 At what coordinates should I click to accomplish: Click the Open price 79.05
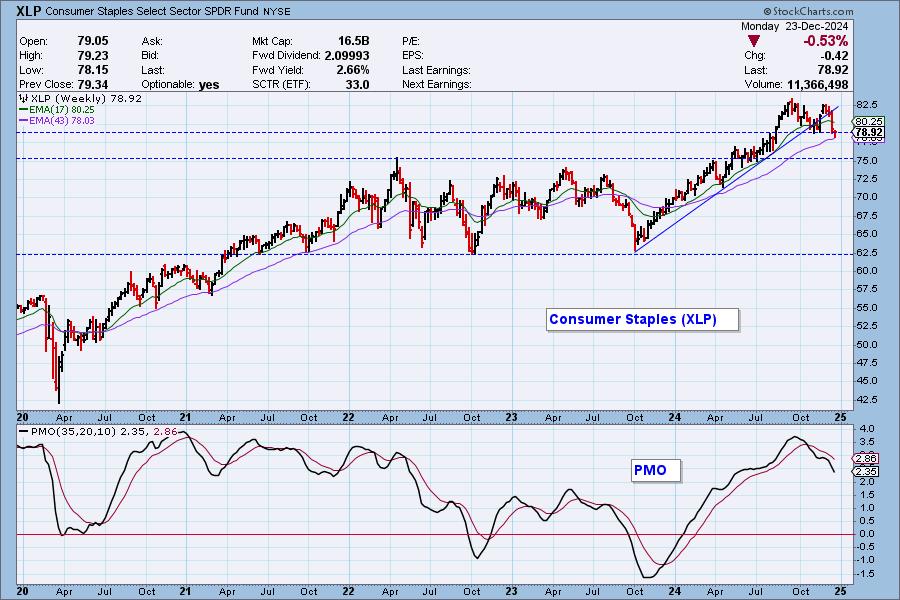[92, 41]
